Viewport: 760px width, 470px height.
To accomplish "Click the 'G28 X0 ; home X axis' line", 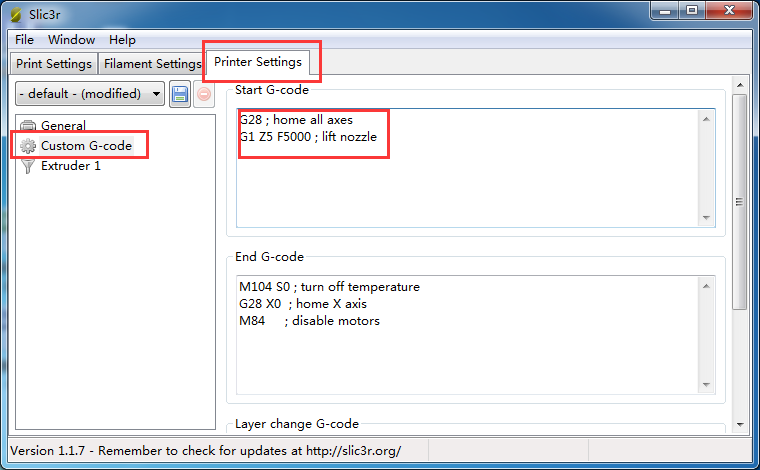I will 303,304.
